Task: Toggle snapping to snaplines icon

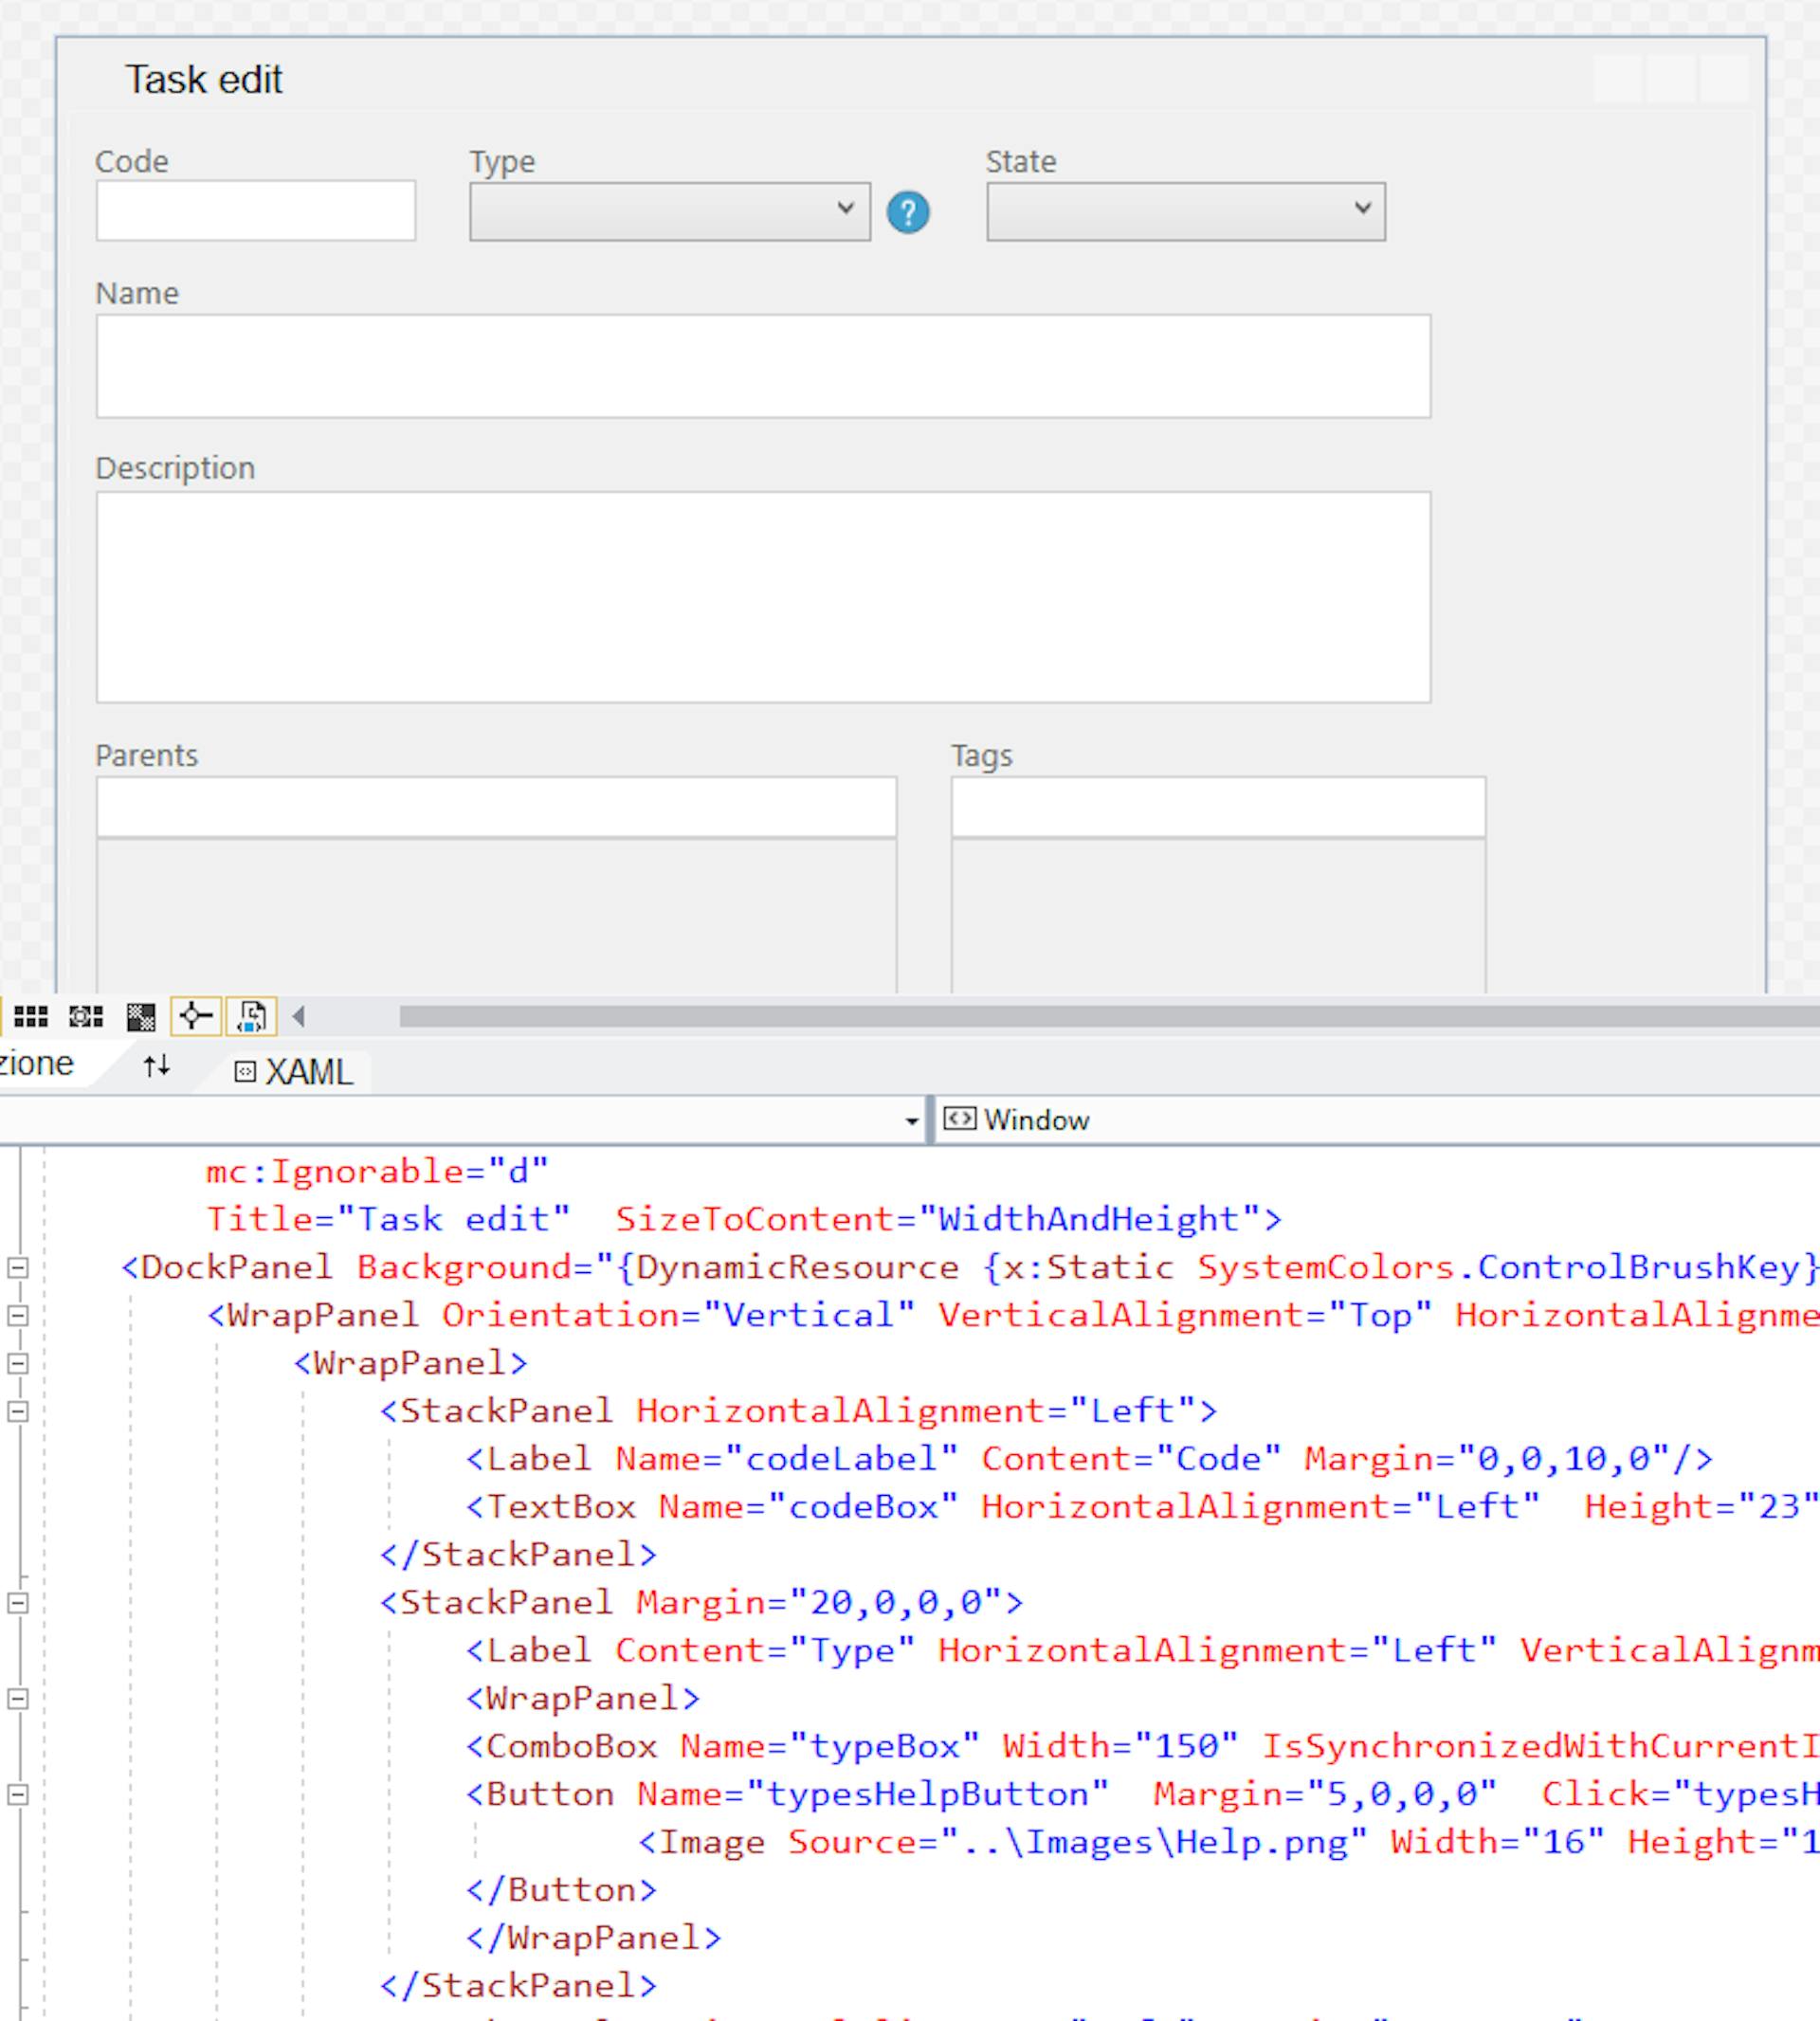Action: pyautogui.click(x=196, y=1017)
